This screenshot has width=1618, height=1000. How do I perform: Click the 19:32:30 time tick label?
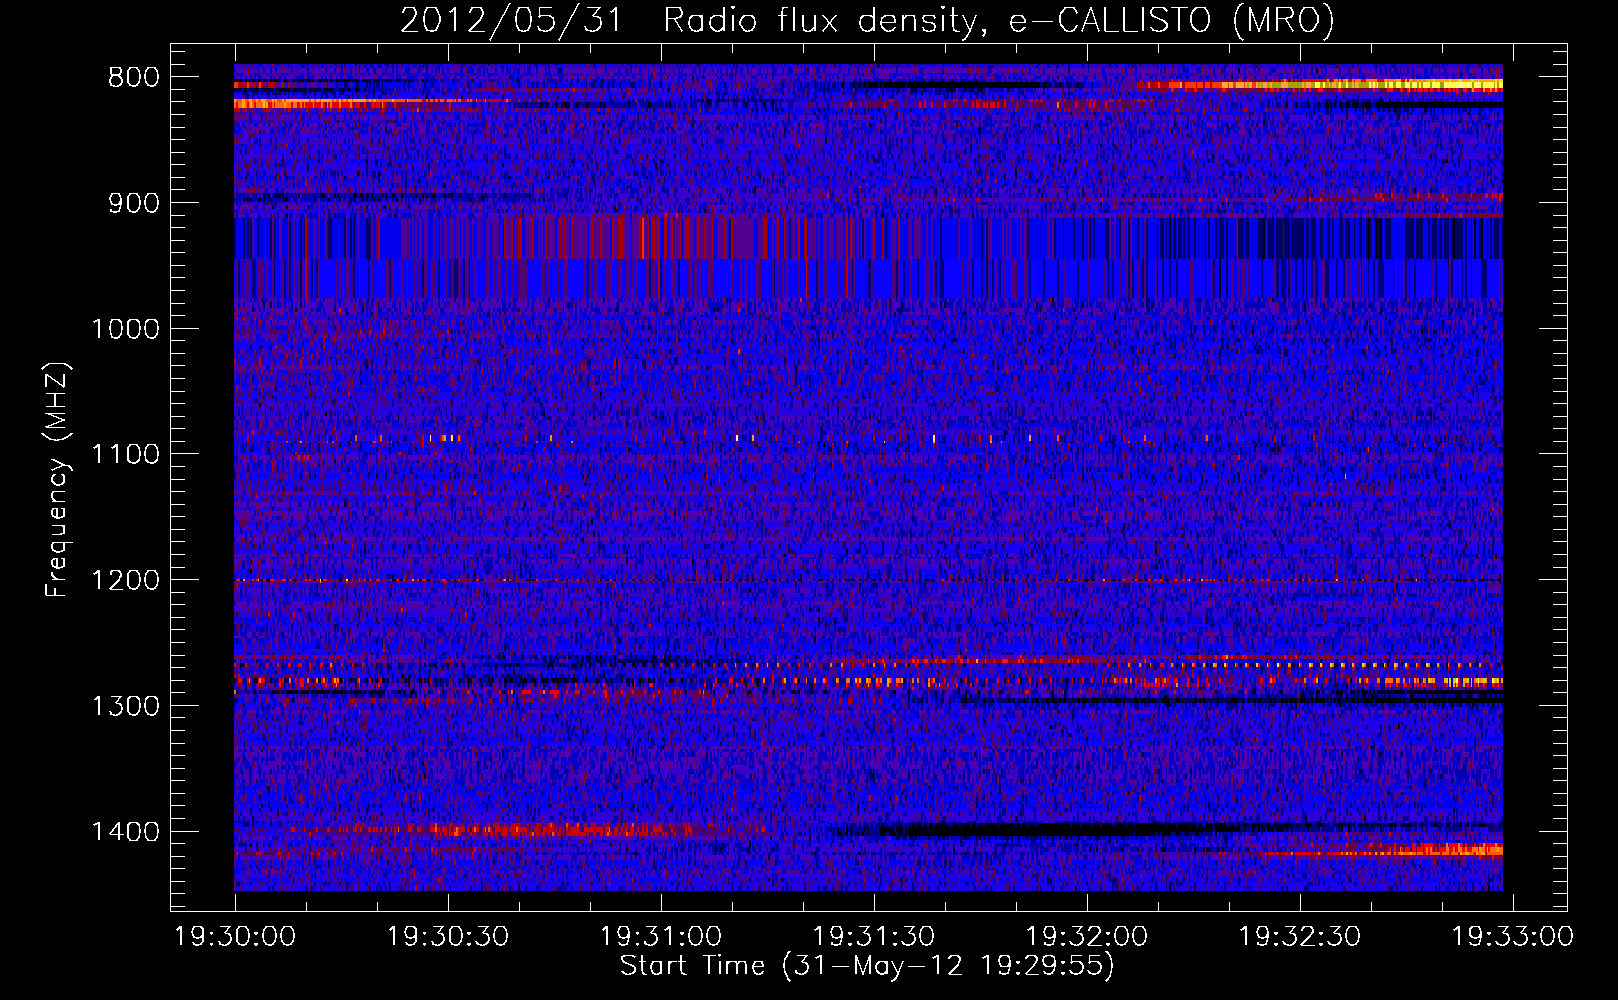pyautogui.click(x=1300, y=937)
